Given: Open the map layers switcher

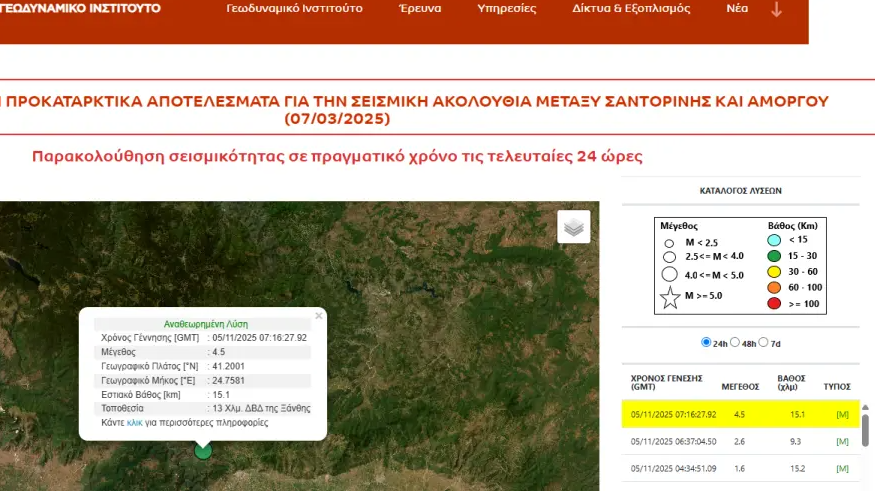Looking at the screenshot, I should (x=573, y=227).
